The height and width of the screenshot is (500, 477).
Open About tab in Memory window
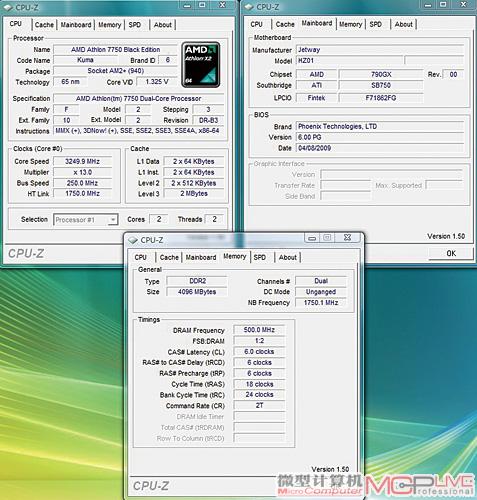coord(288,257)
